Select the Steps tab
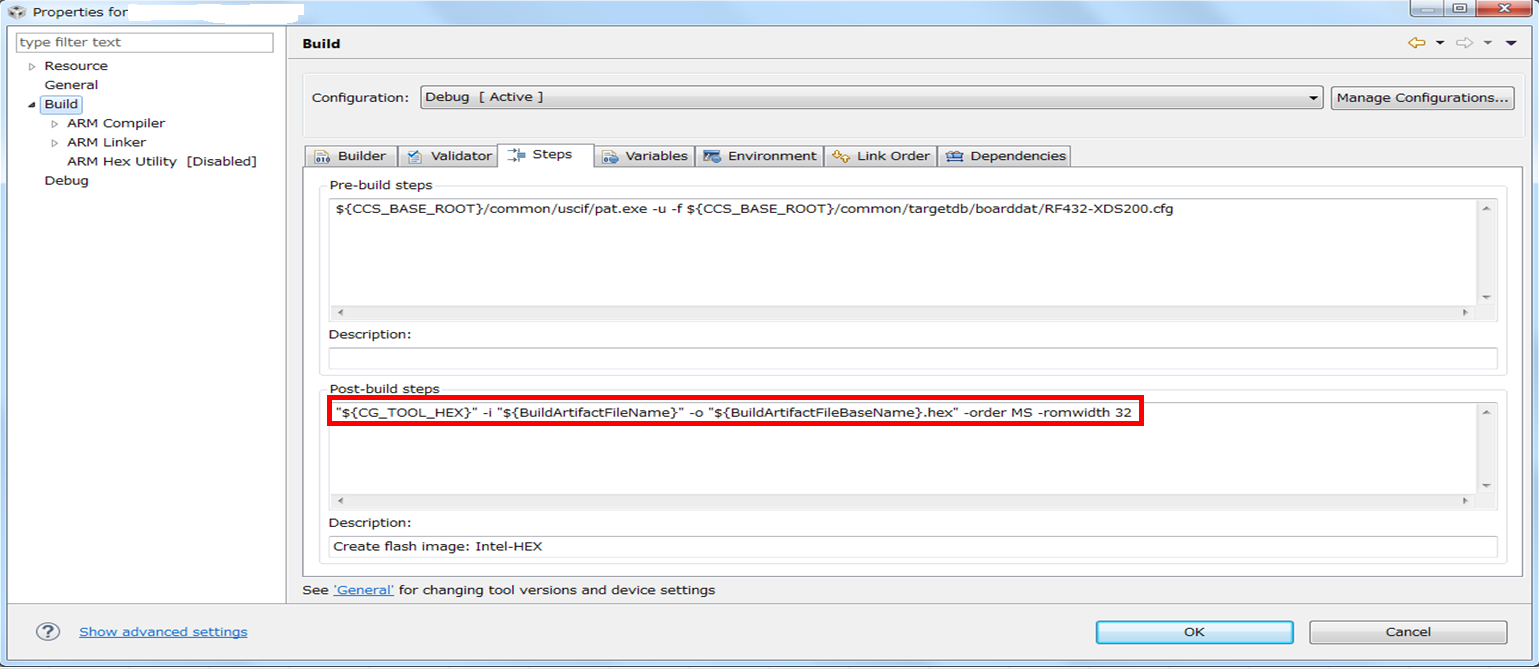 coord(545,155)
